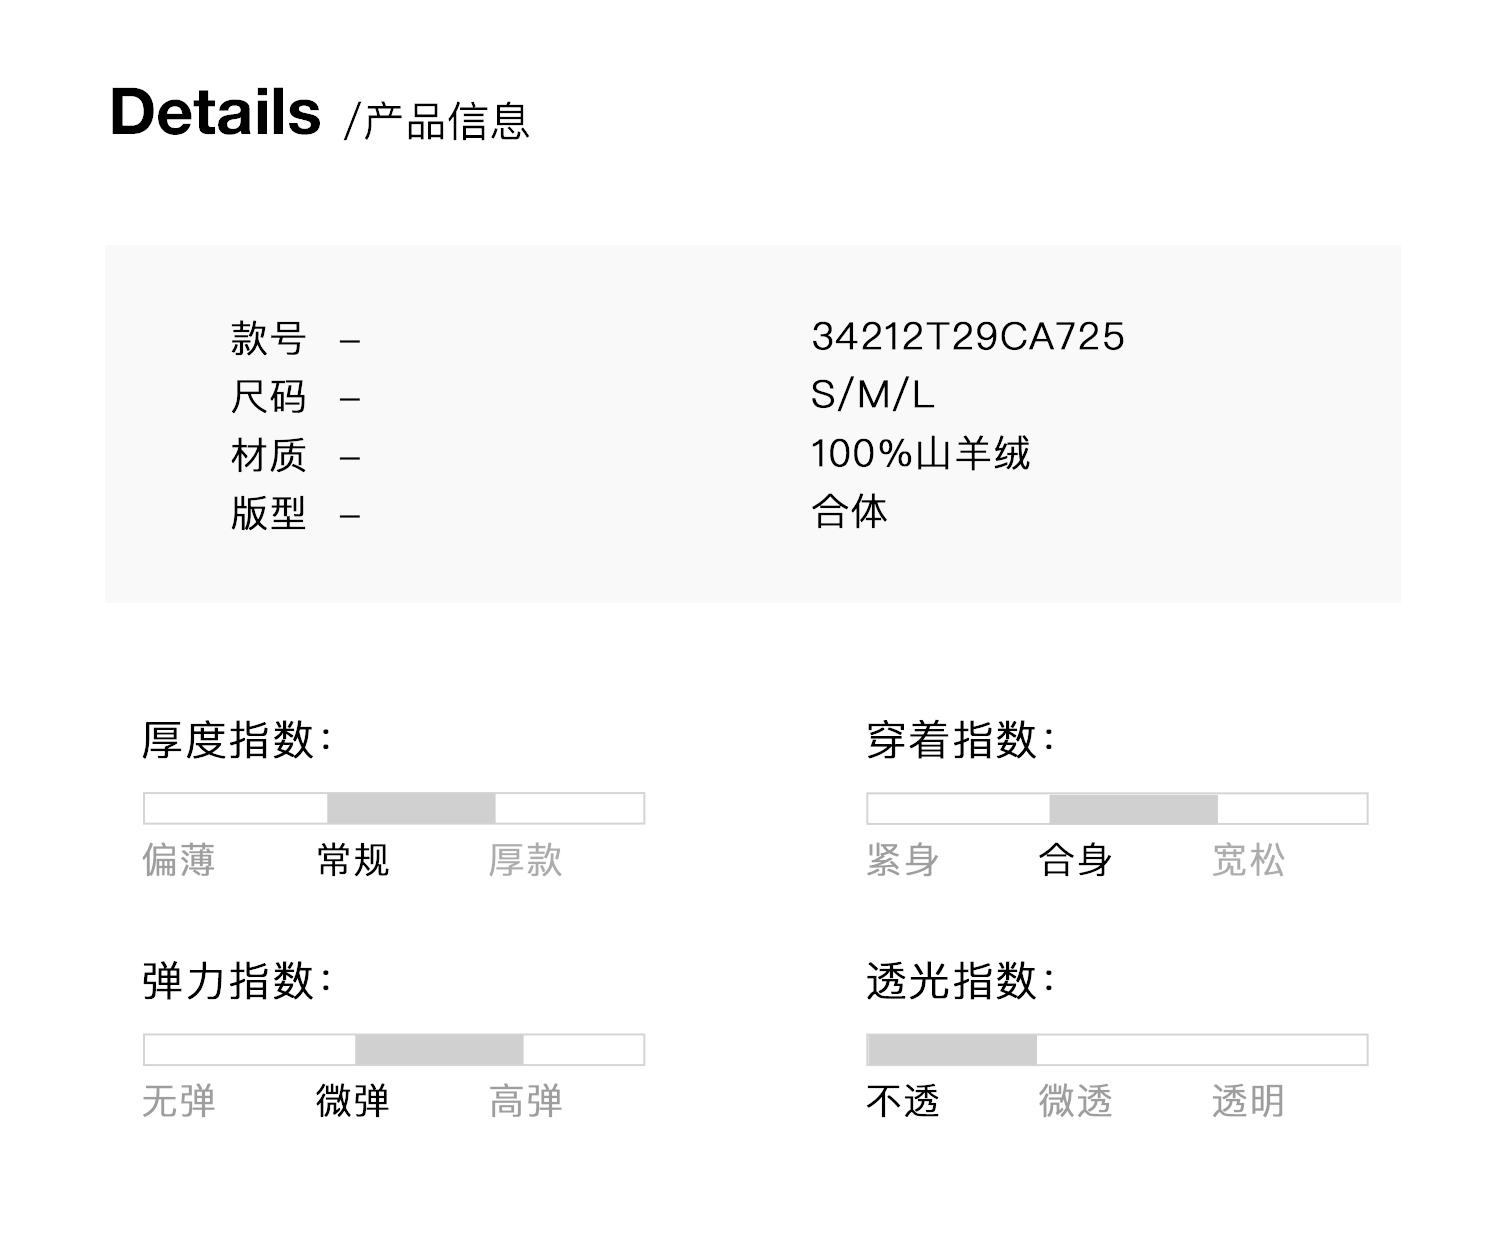Click the Details heading
Screen dimensions: 1500x1250
coord(215,112)
